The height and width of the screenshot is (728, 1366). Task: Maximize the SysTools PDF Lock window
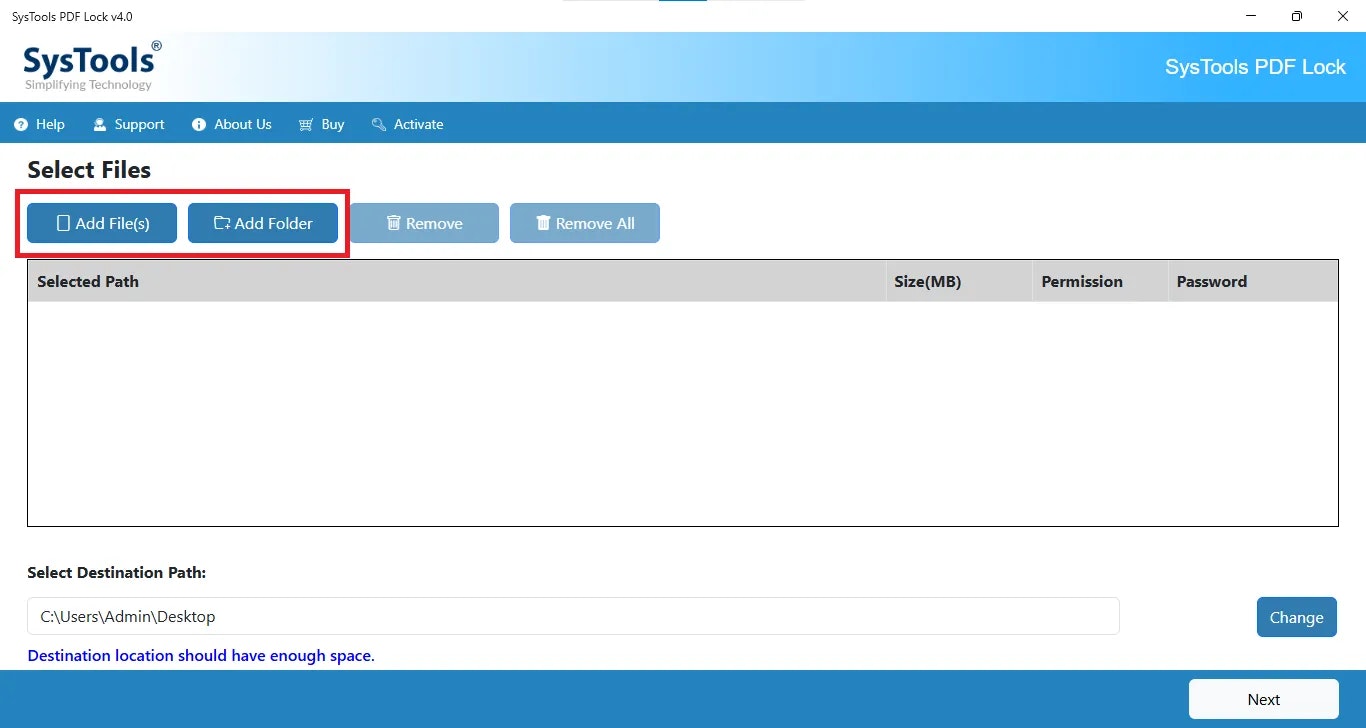coord(1297,16)
